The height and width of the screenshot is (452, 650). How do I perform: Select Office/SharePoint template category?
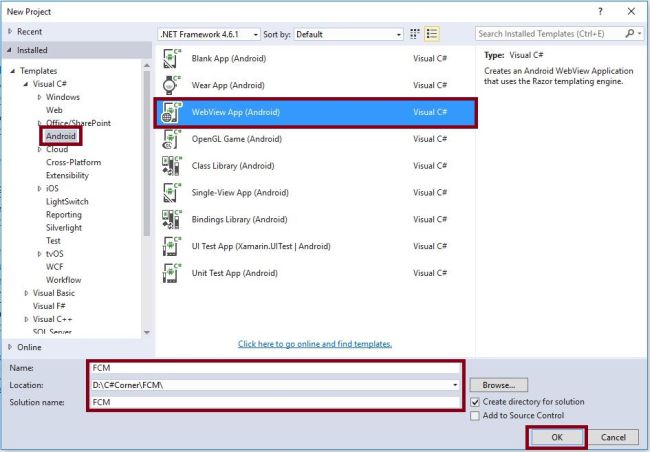tap(78, 123)
